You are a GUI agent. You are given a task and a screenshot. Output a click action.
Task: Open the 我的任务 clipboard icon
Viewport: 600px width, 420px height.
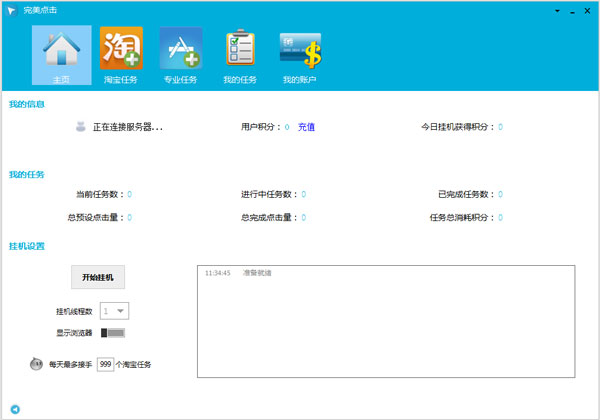click(240, 48)
